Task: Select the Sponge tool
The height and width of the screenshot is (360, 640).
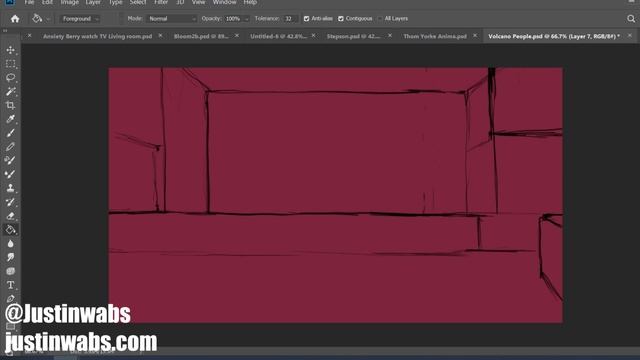Action: point(11,271)
